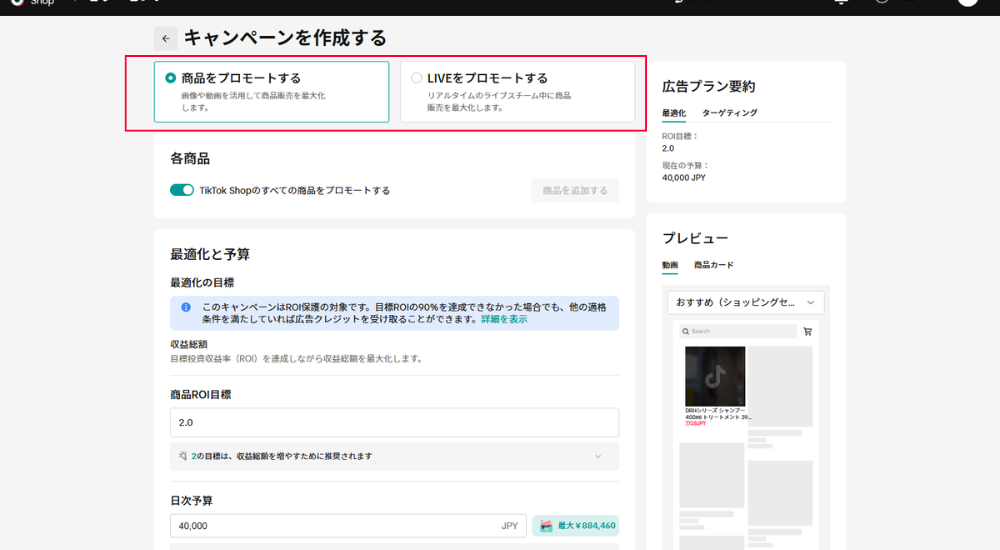Toggle TikTok Shop all products promotion switch
1000x550 pixels.
tap(182, 190)
